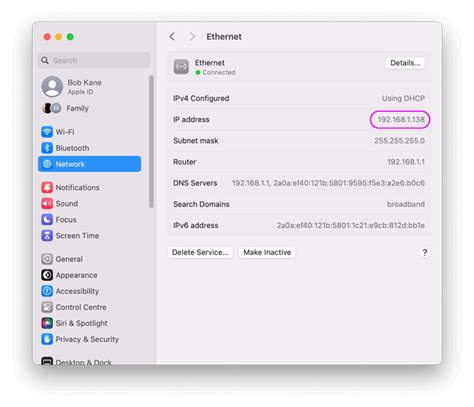Click the Siri & Spotlight icon

[x=47, y=323]
